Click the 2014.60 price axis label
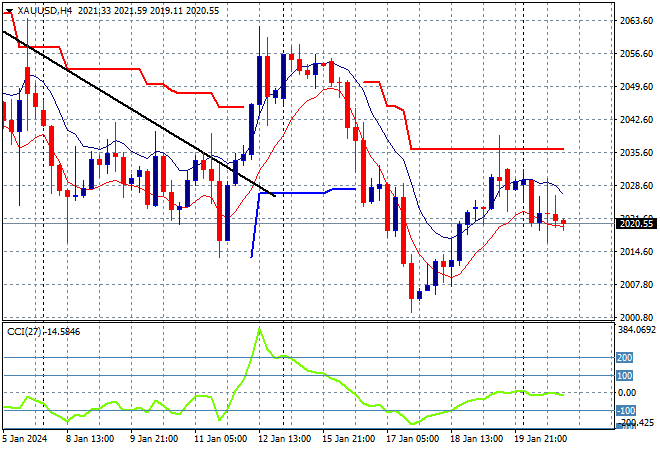Screen dimensions: 660x450 636,252
